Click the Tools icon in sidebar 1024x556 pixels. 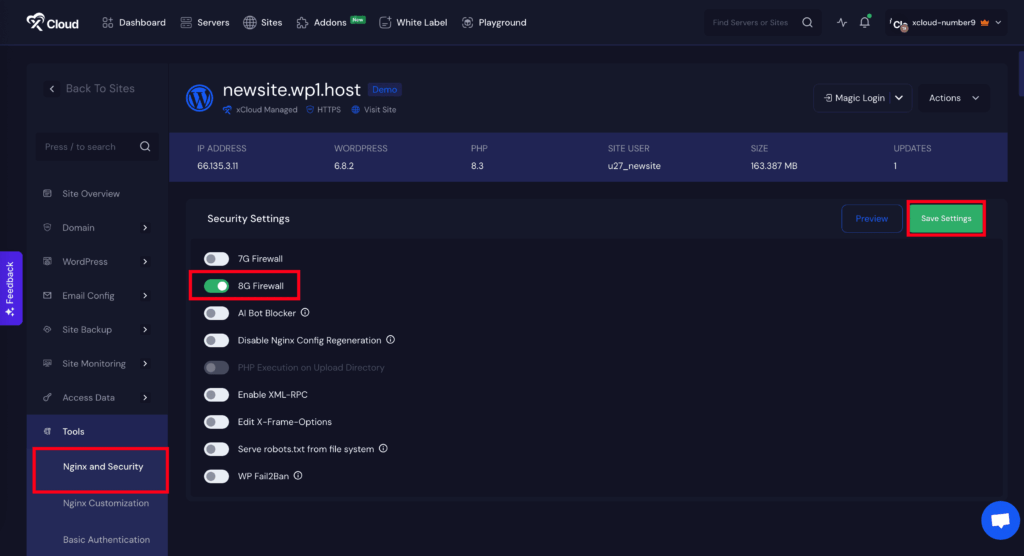pyautogui.click(x=47, y=431)
